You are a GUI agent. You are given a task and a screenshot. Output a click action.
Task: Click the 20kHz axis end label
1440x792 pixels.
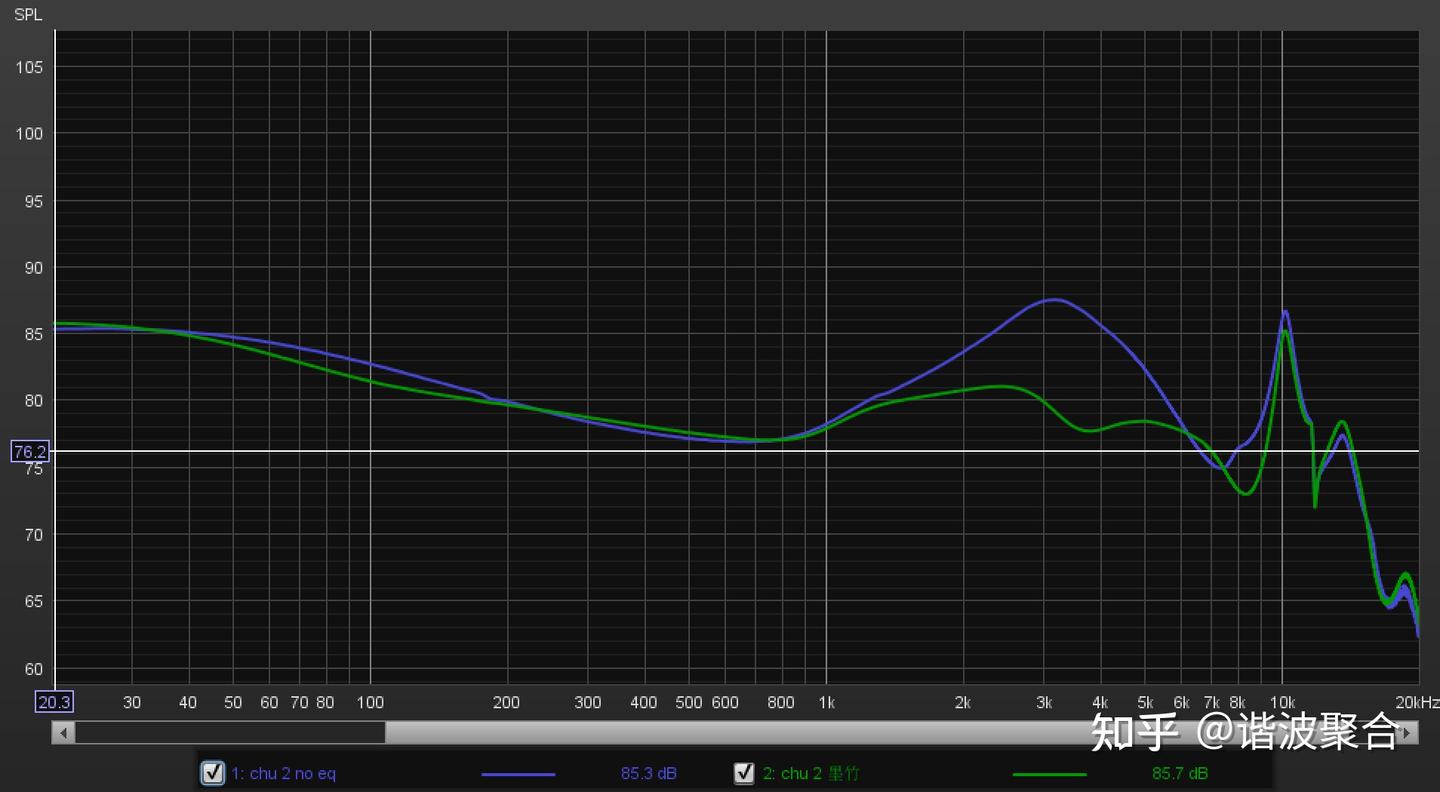1417,703
